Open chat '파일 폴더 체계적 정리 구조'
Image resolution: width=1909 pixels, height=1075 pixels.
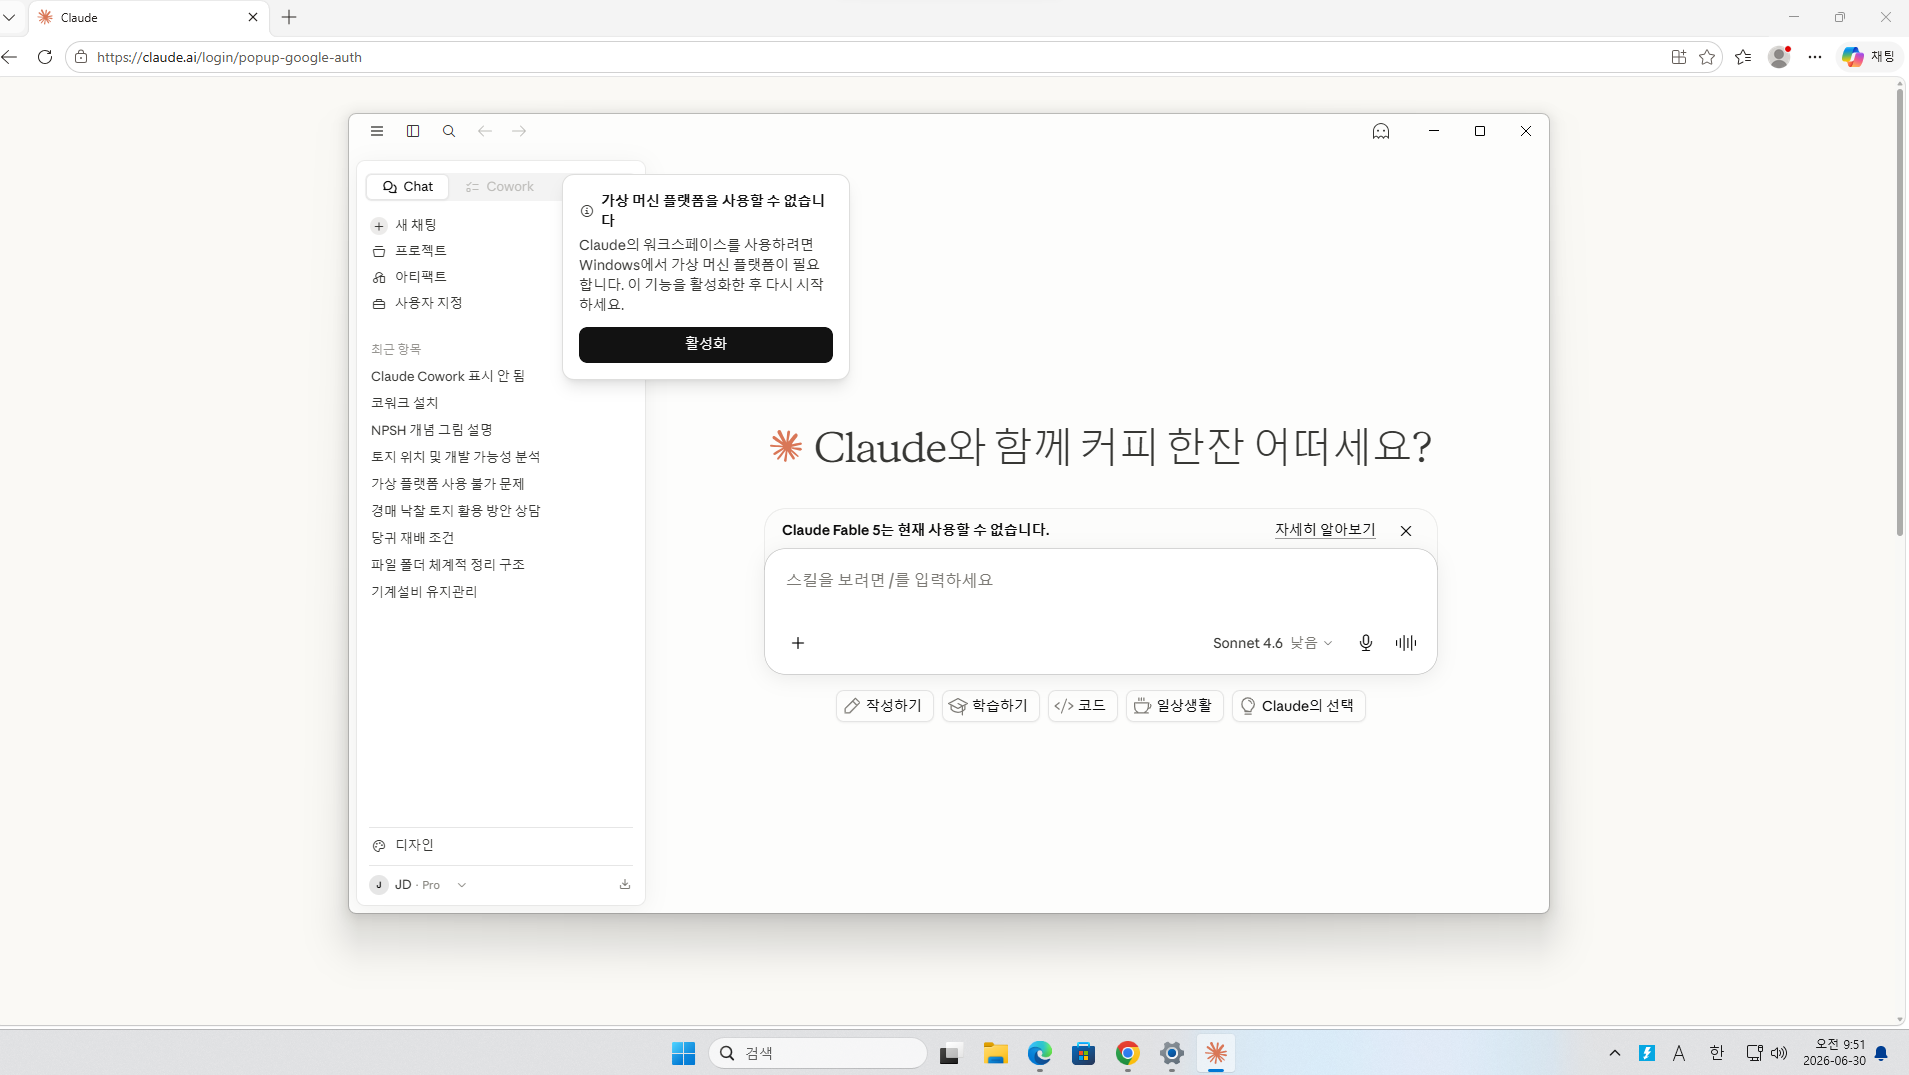click(448, 566)
